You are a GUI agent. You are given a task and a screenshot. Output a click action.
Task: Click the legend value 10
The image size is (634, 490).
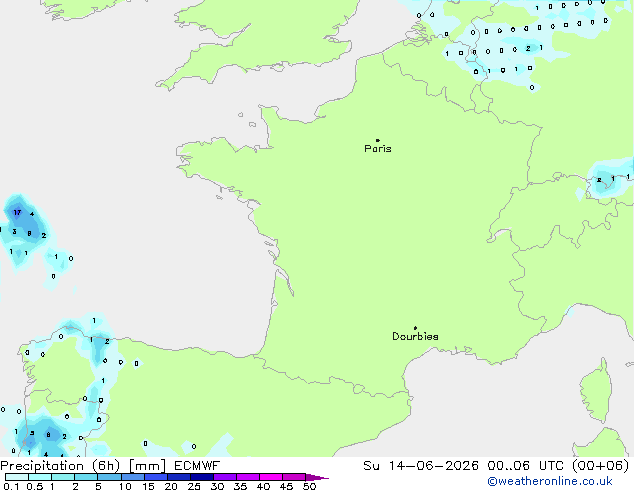pyautogui.click(x=125, y=486)
